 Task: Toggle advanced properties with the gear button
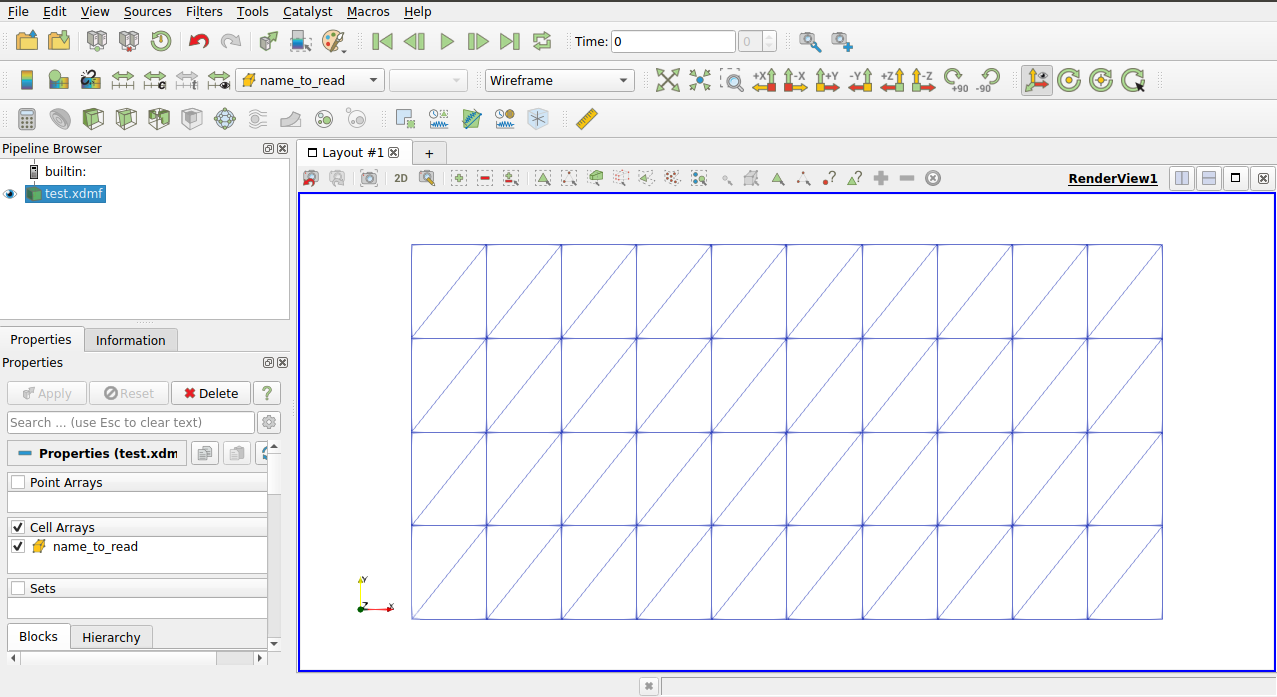click(268, 422)
